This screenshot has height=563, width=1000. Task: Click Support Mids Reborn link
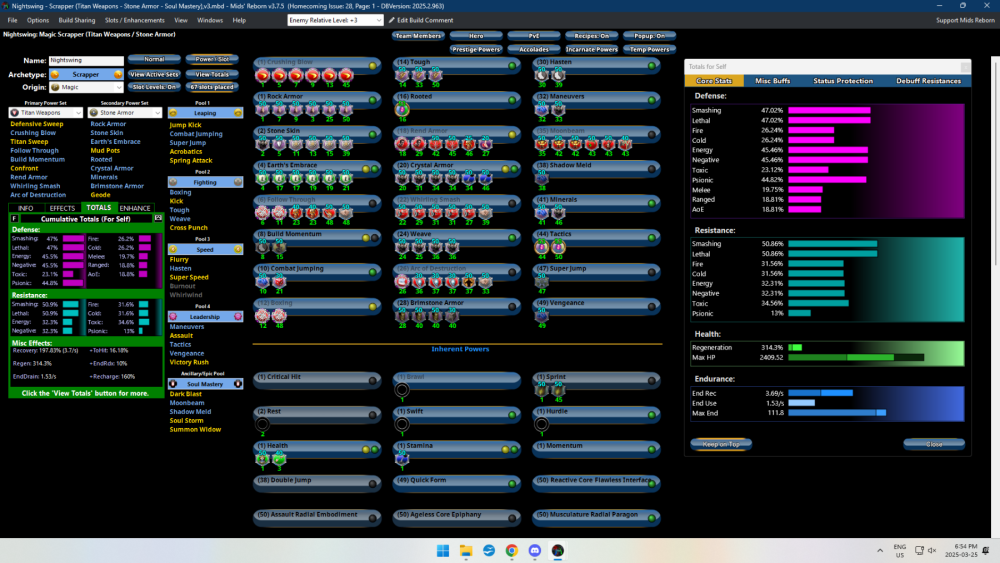pyautogui.click(x=965, y=20)
